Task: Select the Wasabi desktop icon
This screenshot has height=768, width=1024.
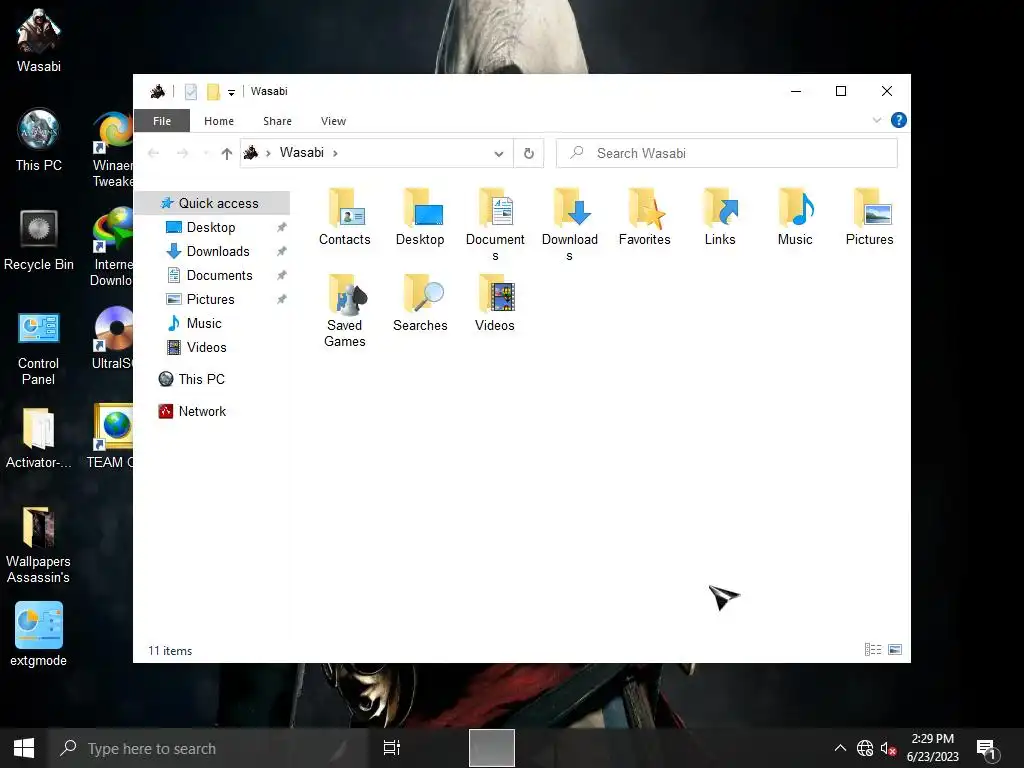Action: (39, 40)
